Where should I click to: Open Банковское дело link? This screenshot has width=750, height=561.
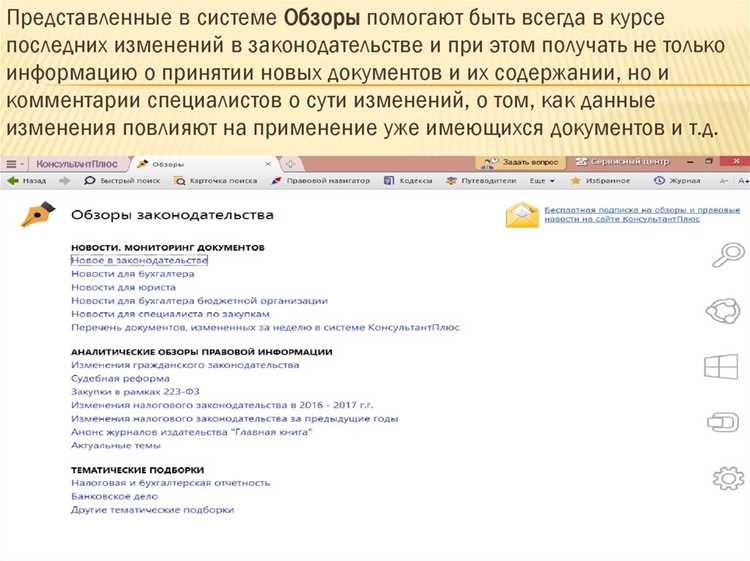coord(115,496)
